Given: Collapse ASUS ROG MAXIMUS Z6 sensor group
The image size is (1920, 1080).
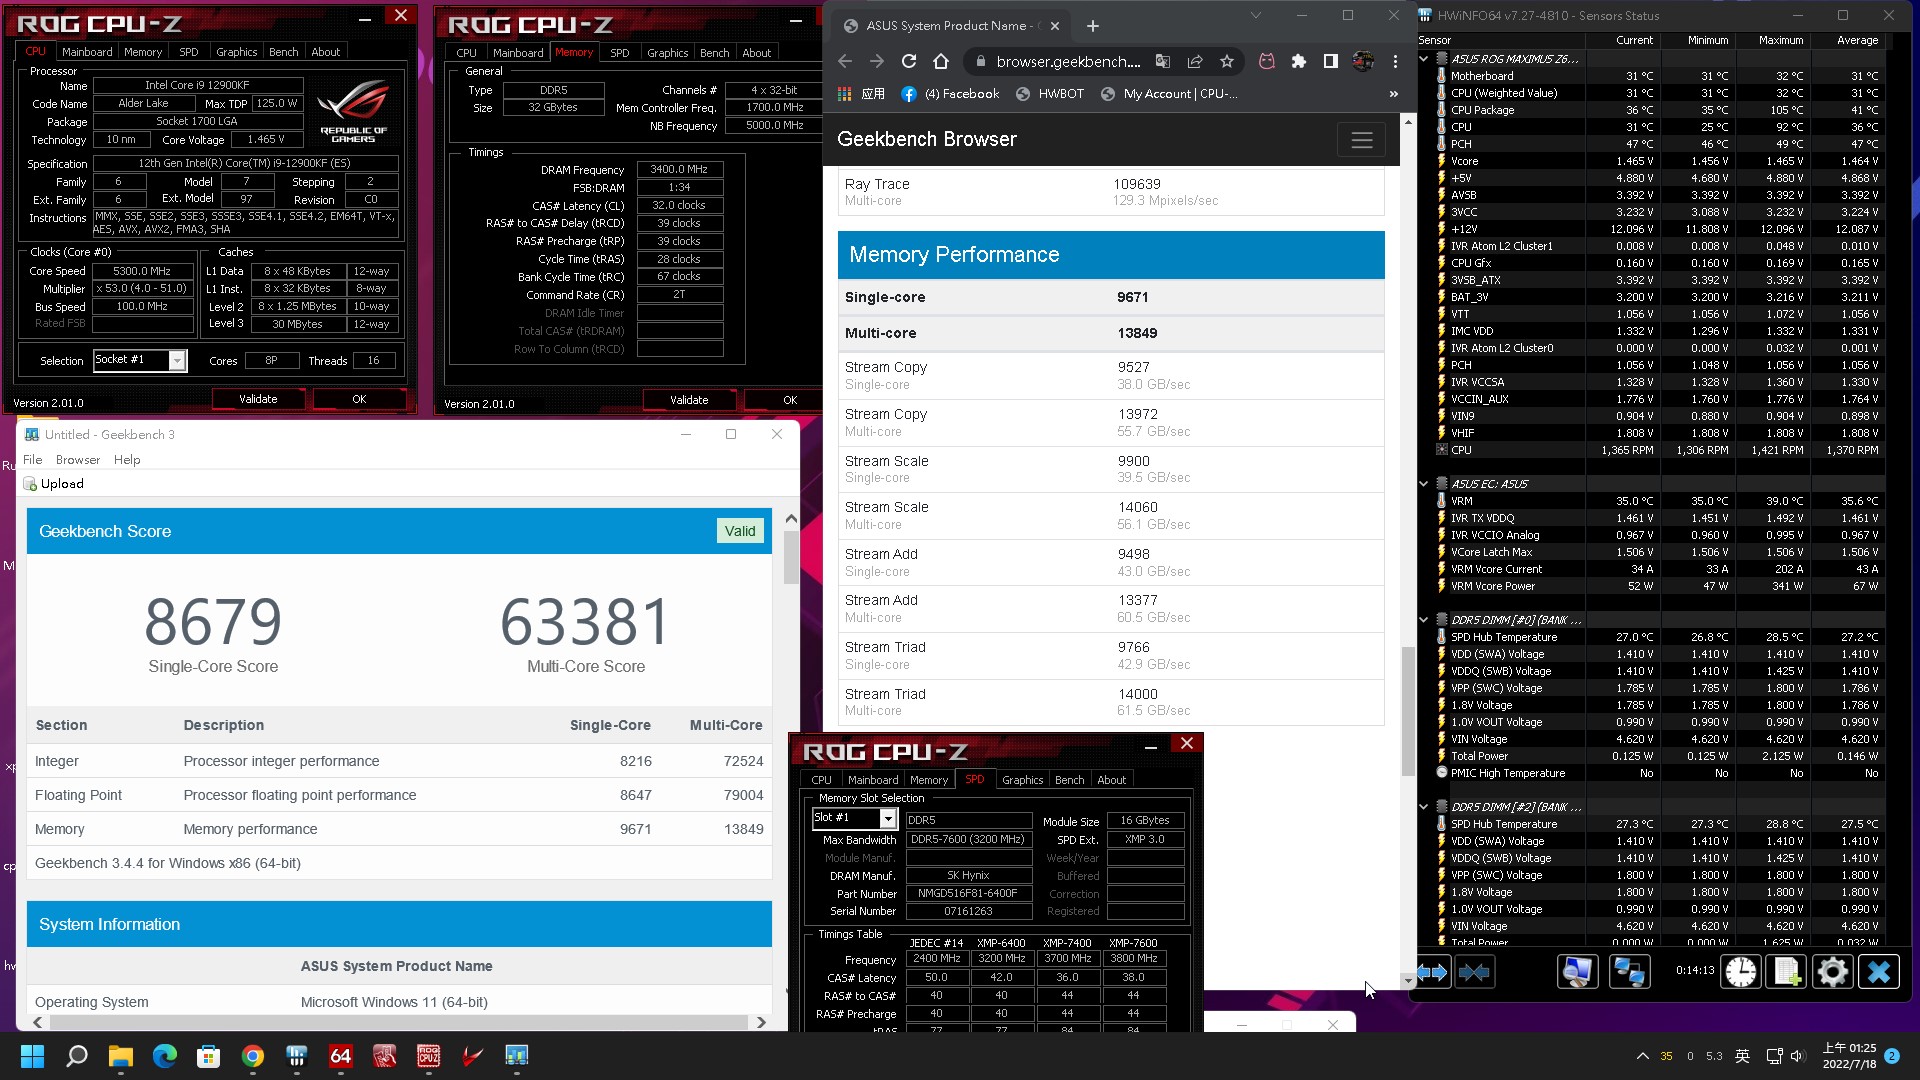Looking at the screenshot, I should click(x=1424, y=59).
